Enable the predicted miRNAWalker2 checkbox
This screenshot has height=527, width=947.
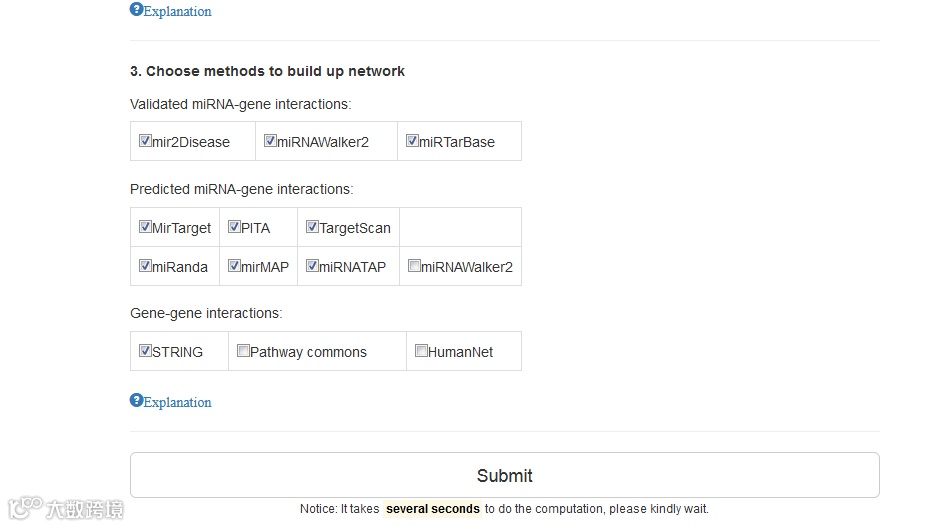(x=414, y=266)
